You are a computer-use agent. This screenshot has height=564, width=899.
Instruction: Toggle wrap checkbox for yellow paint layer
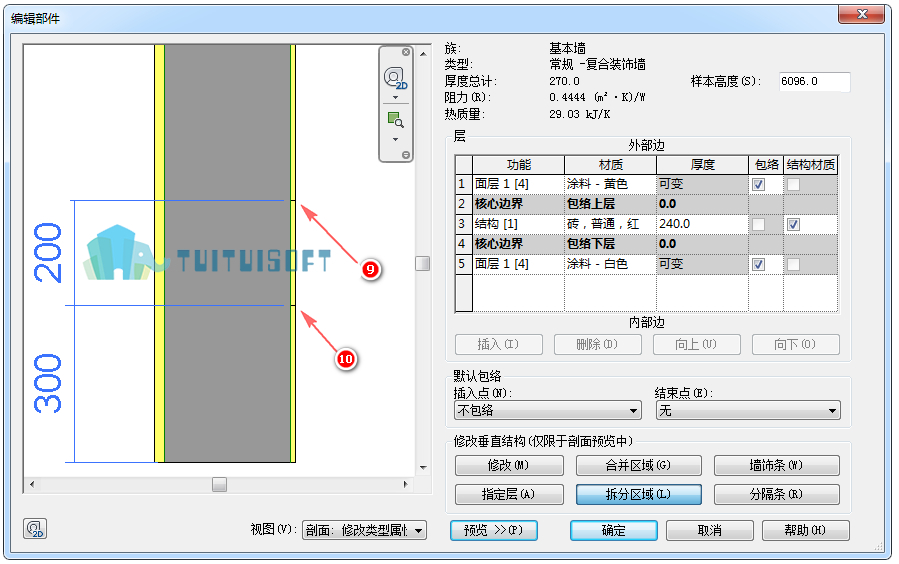(x=759, y=185)
